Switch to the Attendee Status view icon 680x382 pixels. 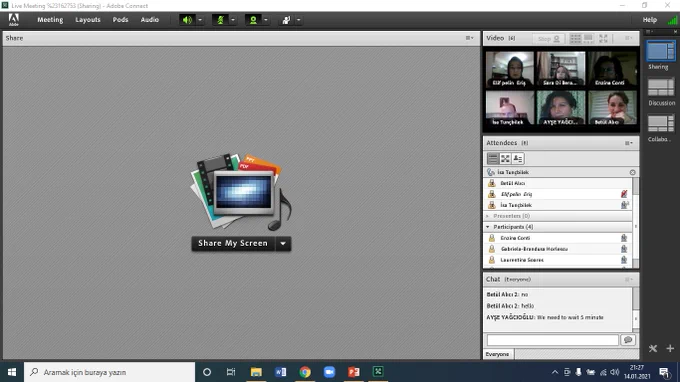[x=518, y=159]
